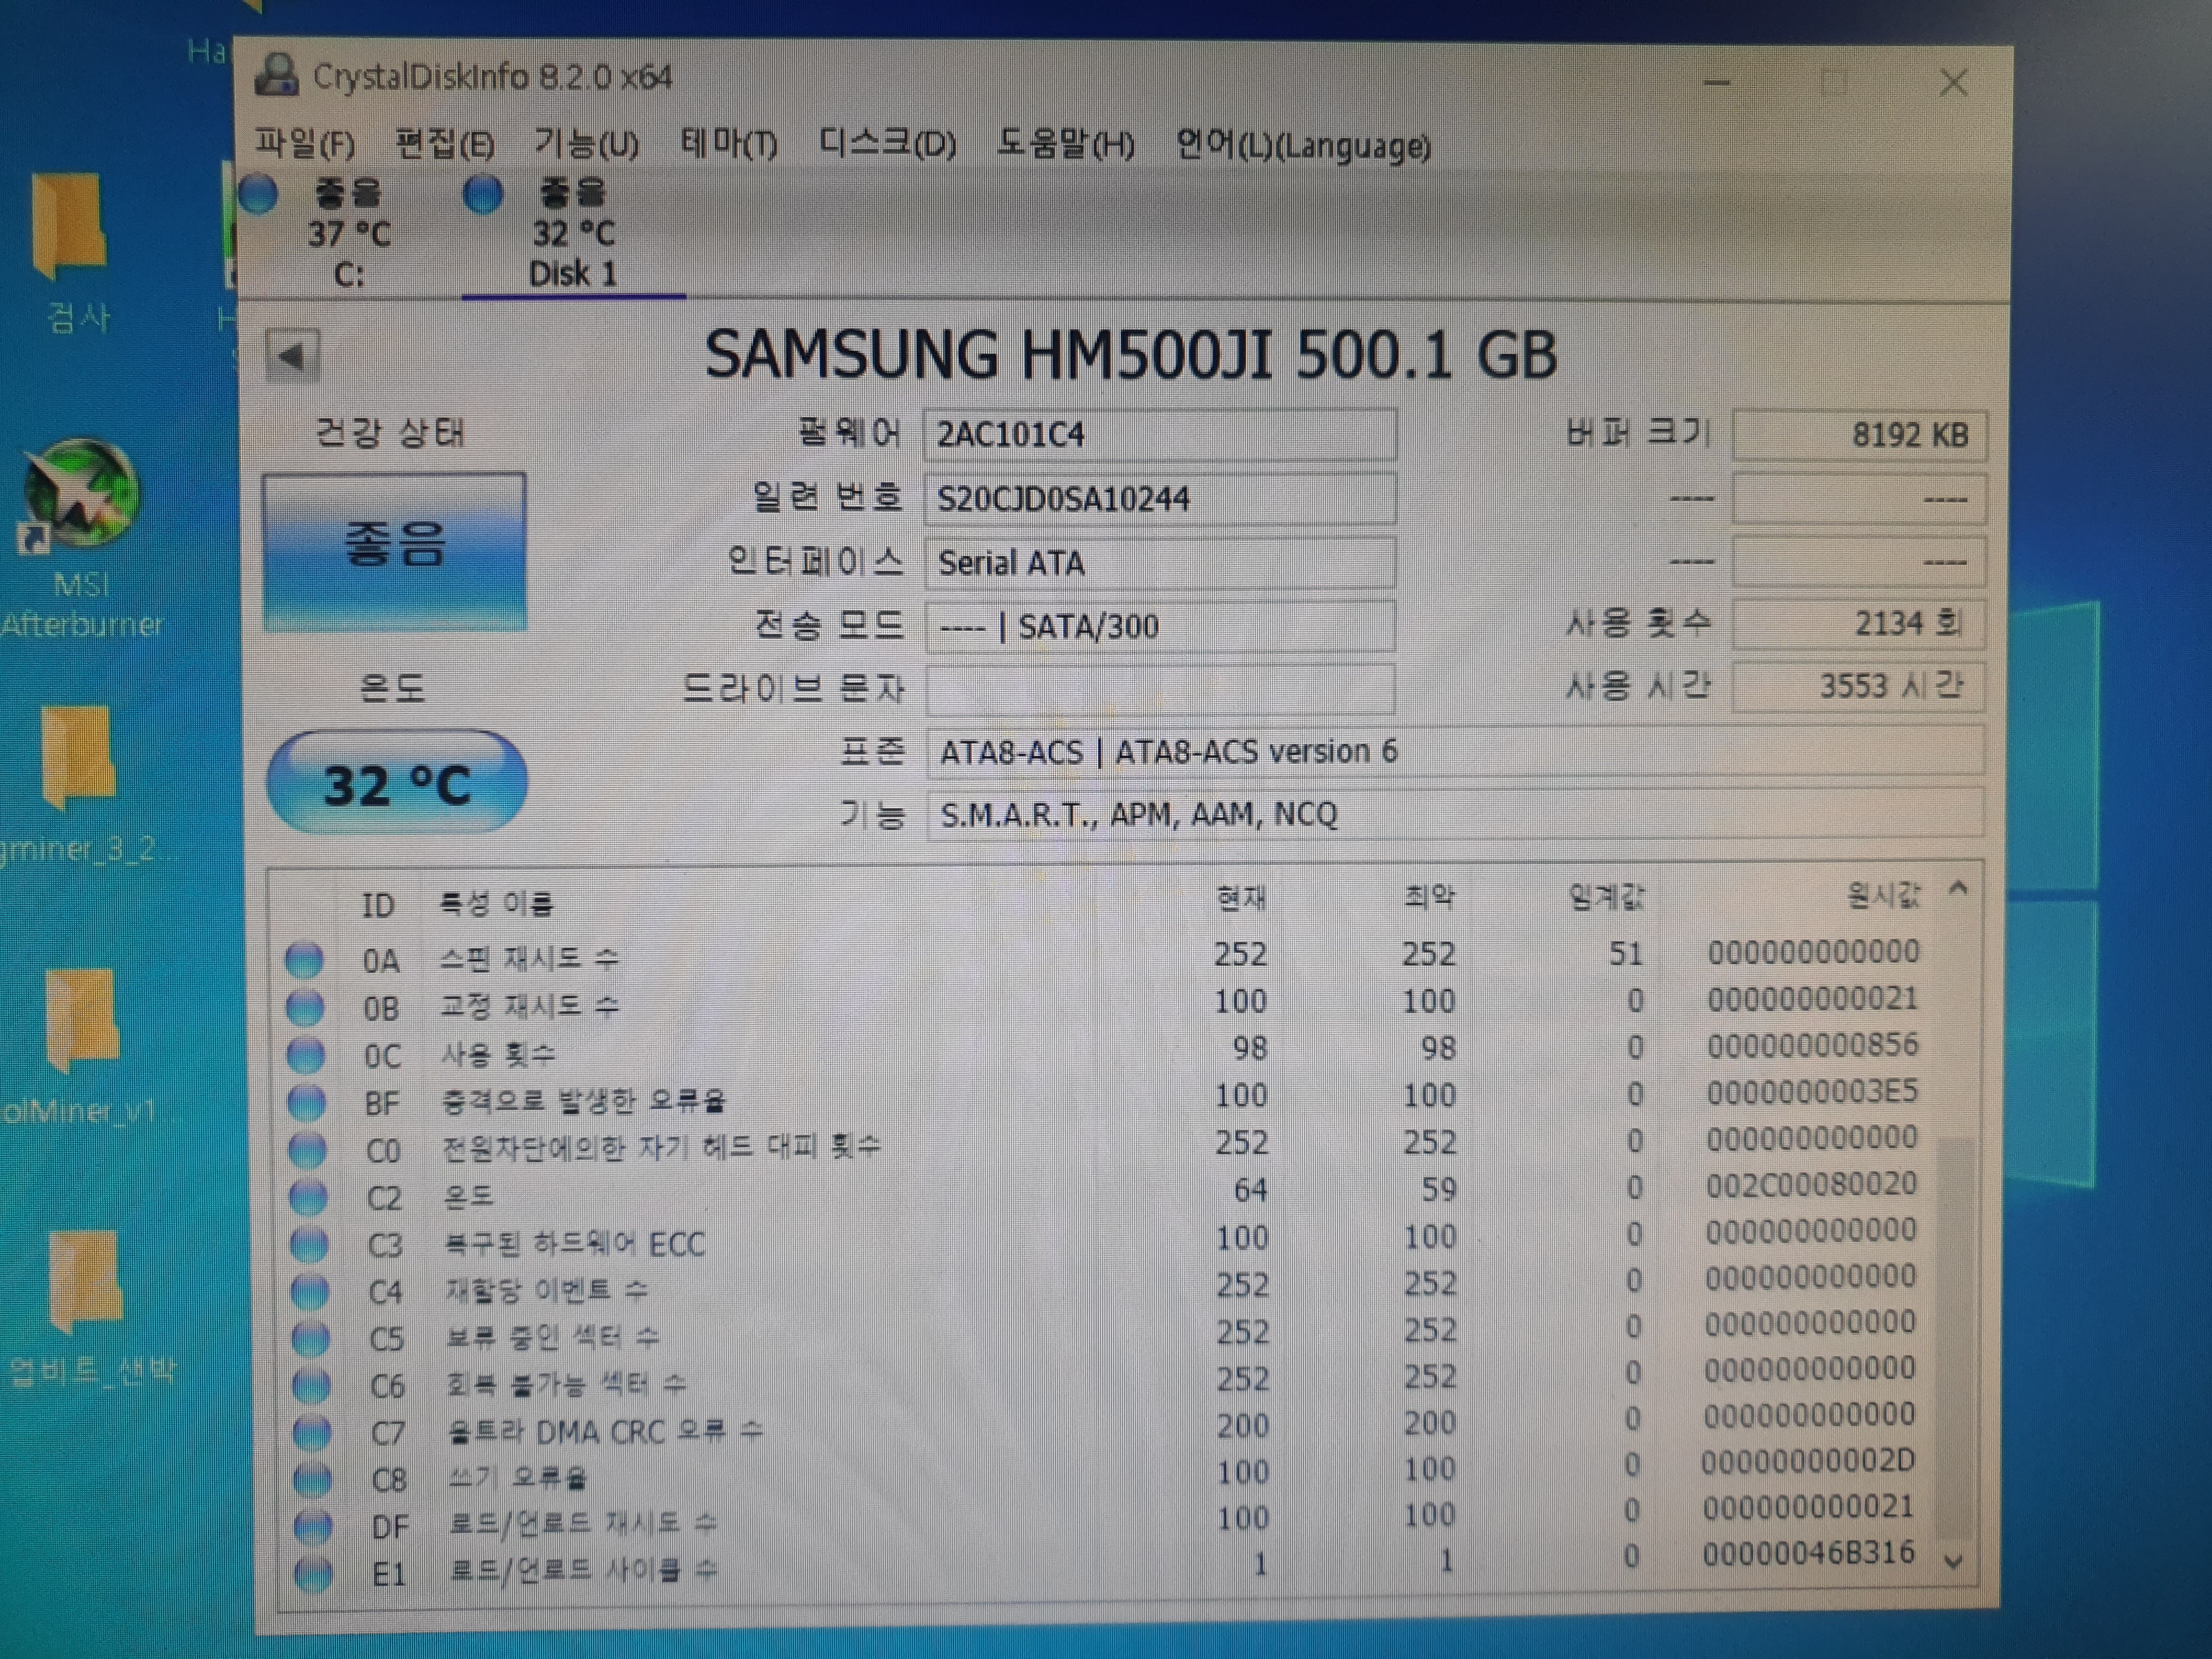Click the previous disk arrow button
Screen dimensions: 2212x1659
293,356
